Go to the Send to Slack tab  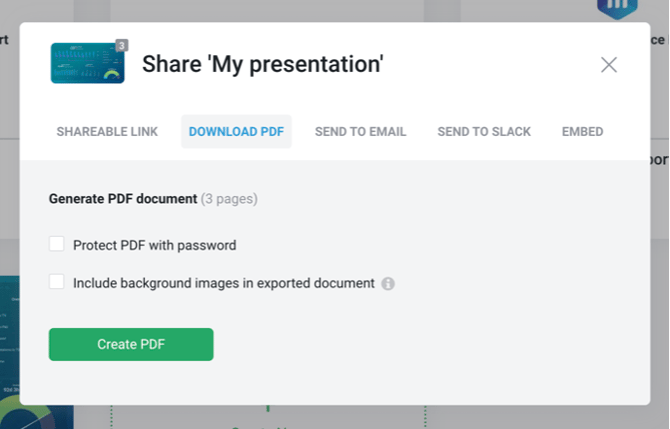484,132
